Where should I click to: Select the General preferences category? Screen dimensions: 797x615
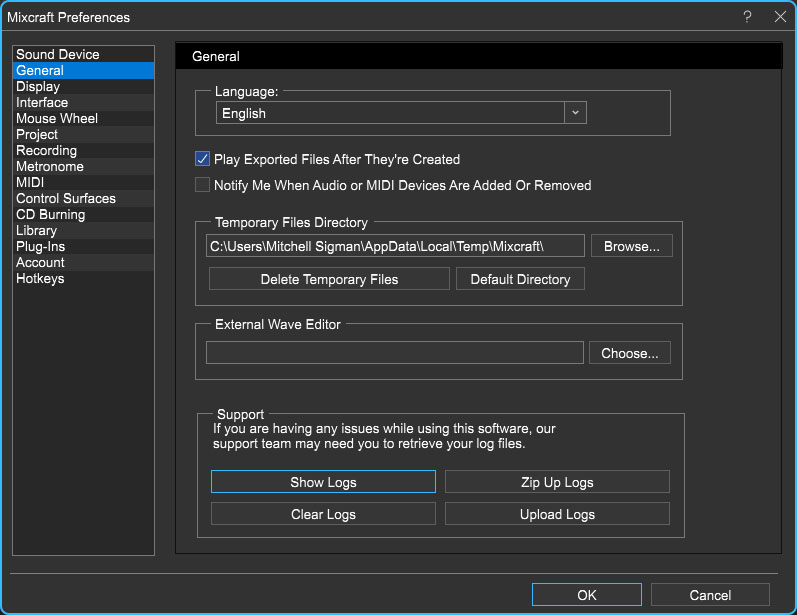pyautogui.click(x=83, y=71)
